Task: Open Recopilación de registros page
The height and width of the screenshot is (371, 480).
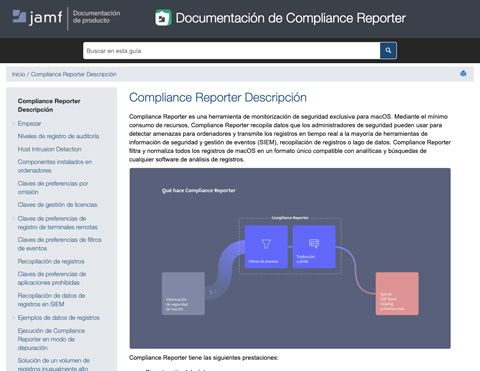Action: 51,262
